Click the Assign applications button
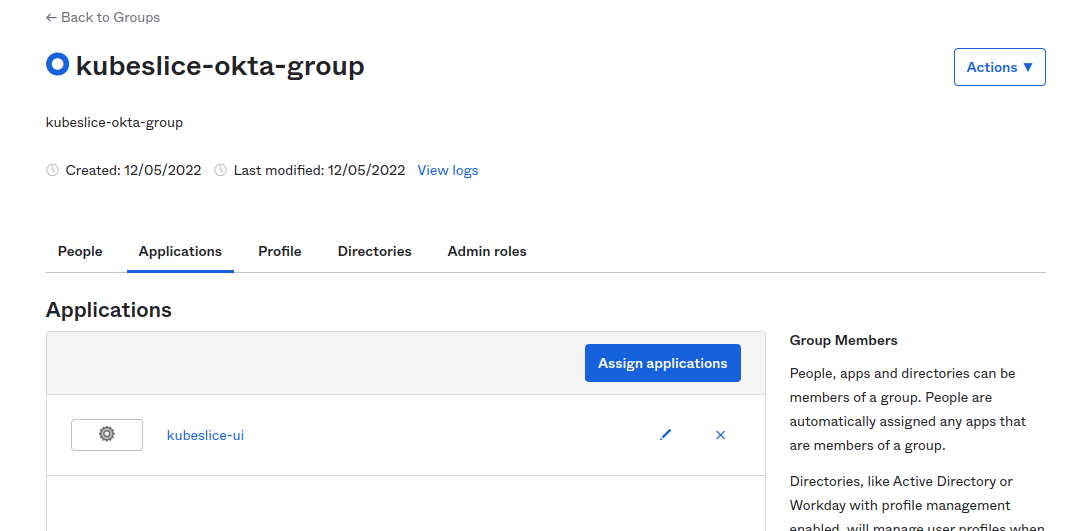Screen dimensions: 1066x531 tap(663, 363)
